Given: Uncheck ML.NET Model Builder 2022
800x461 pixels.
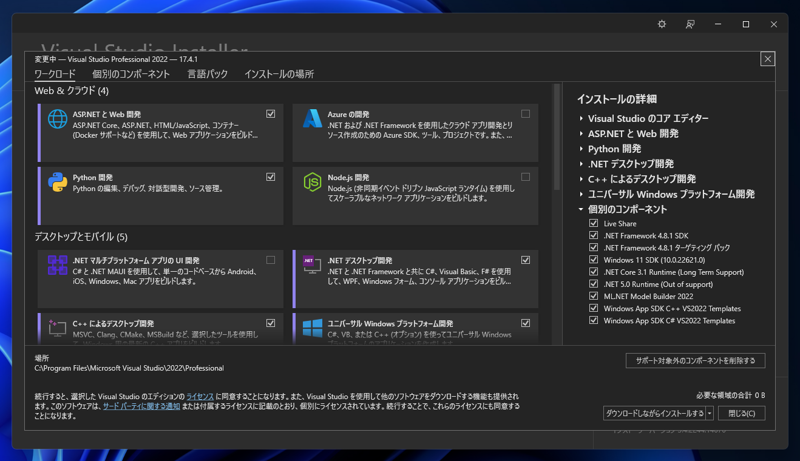Looking at the screenshot, I should click(x=593, y=296).
